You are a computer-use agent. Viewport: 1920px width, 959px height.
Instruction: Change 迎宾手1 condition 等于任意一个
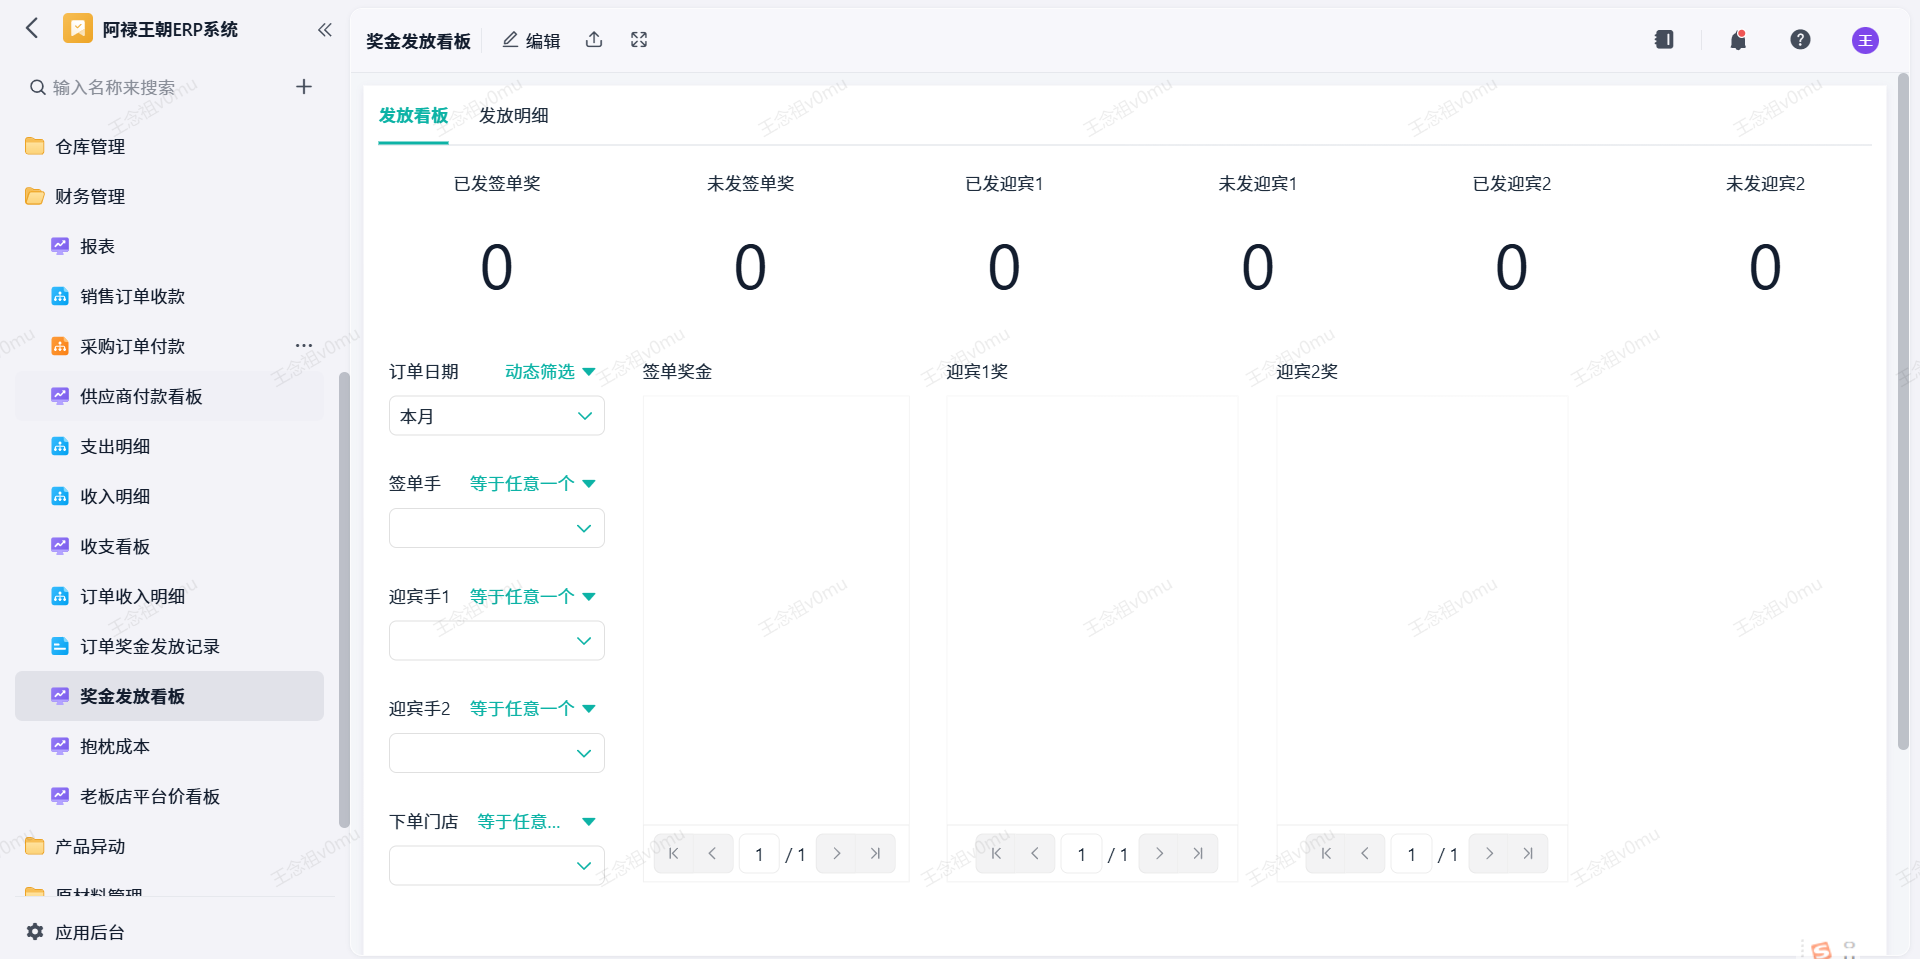click(x=533, y=597)
